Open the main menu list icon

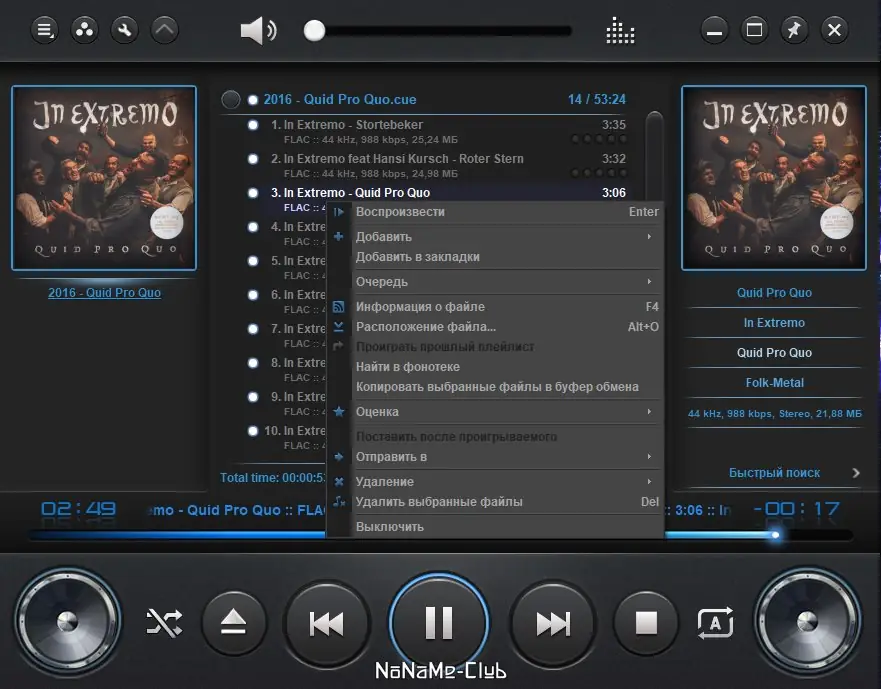(x=44, y=29)
